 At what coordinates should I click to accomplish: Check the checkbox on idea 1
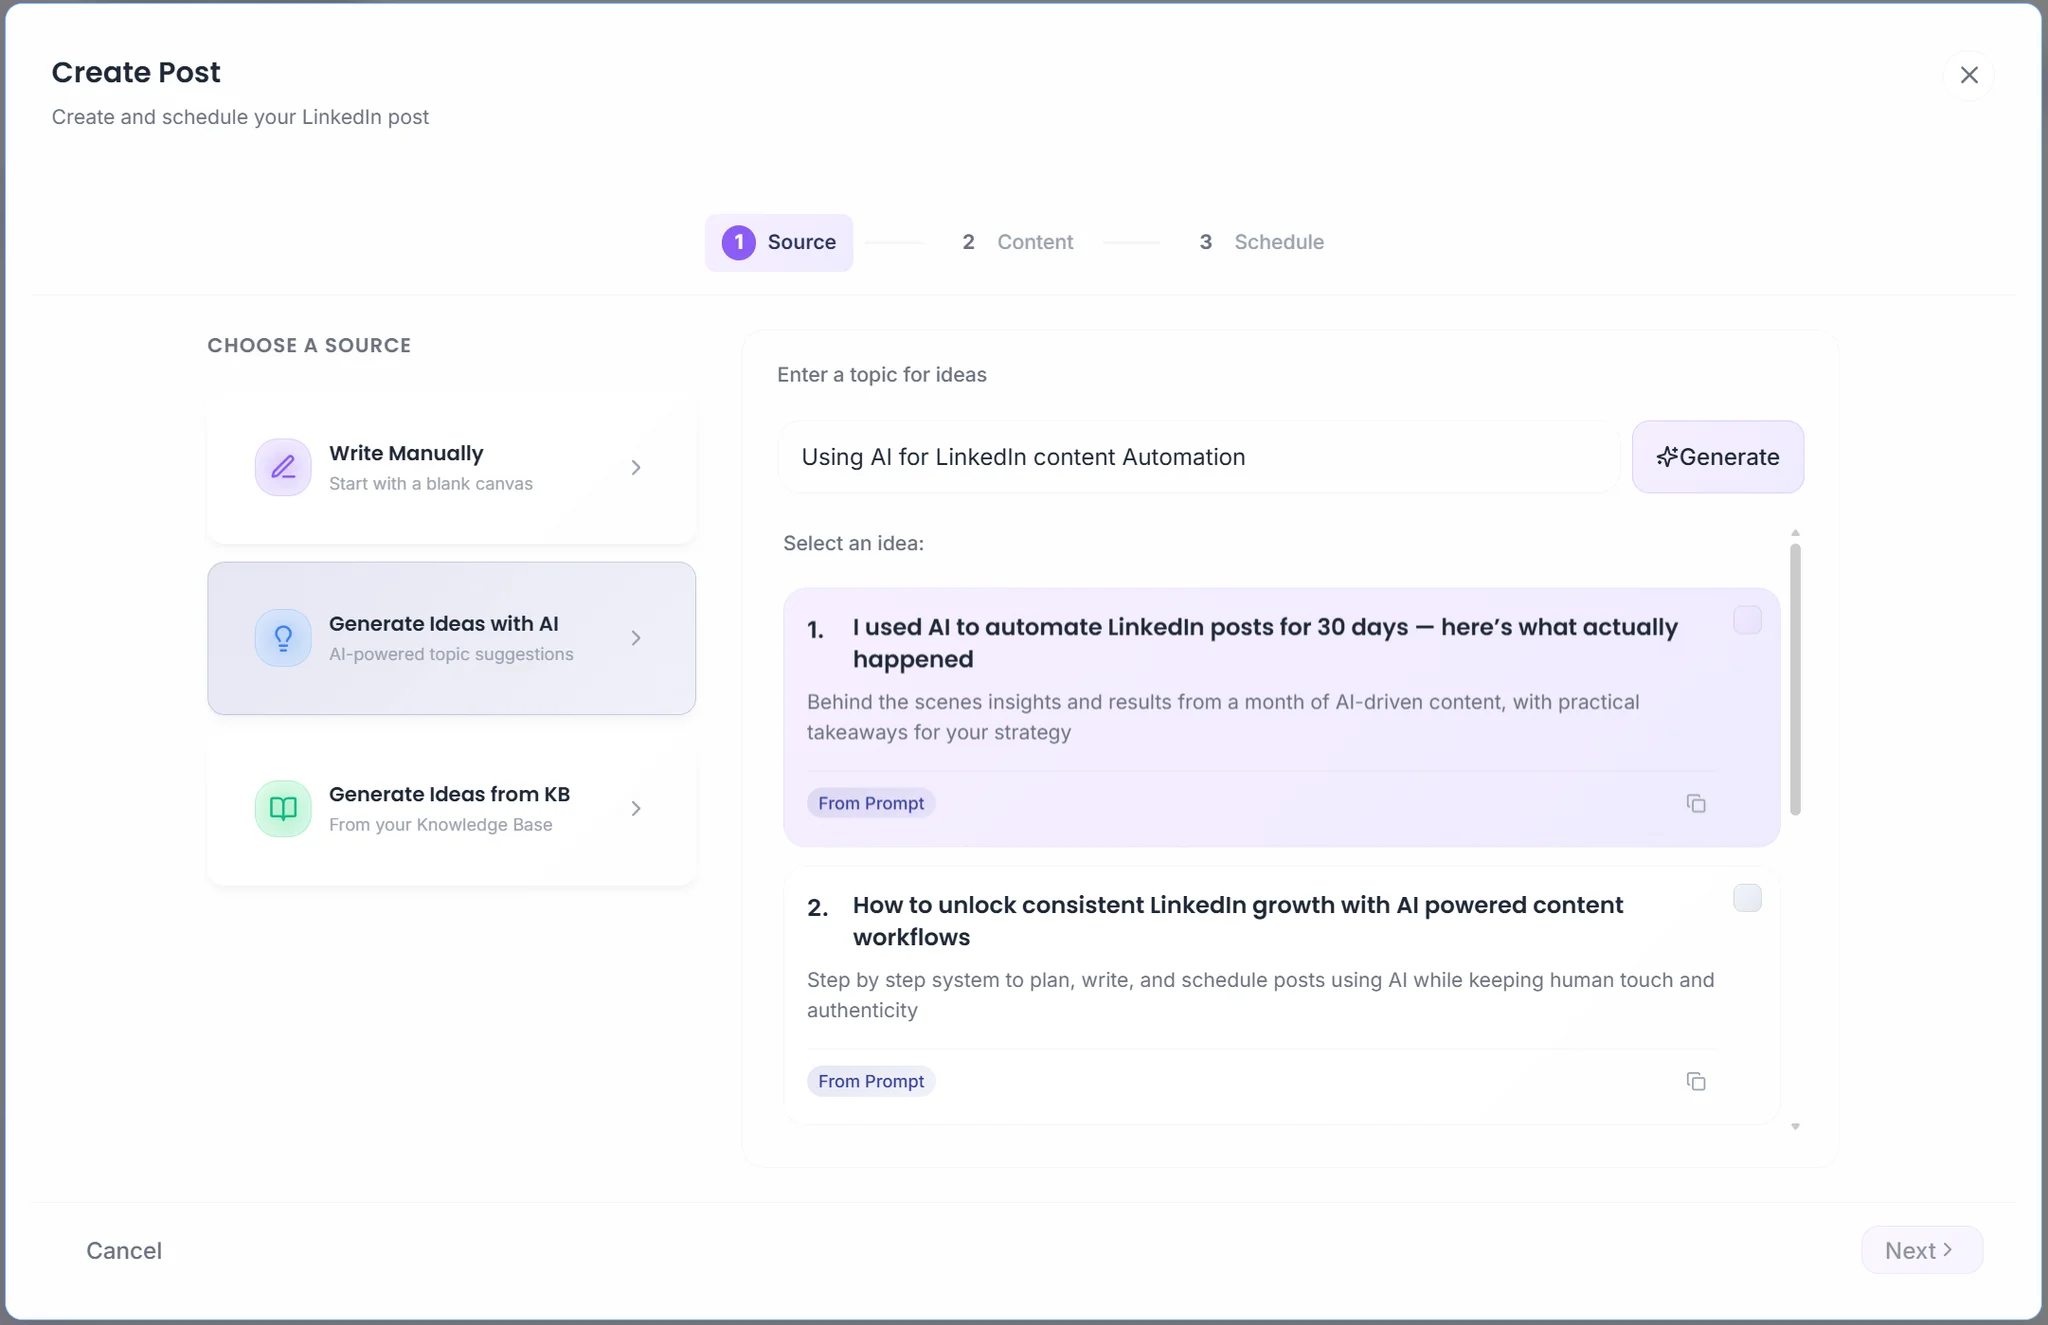1748,620
